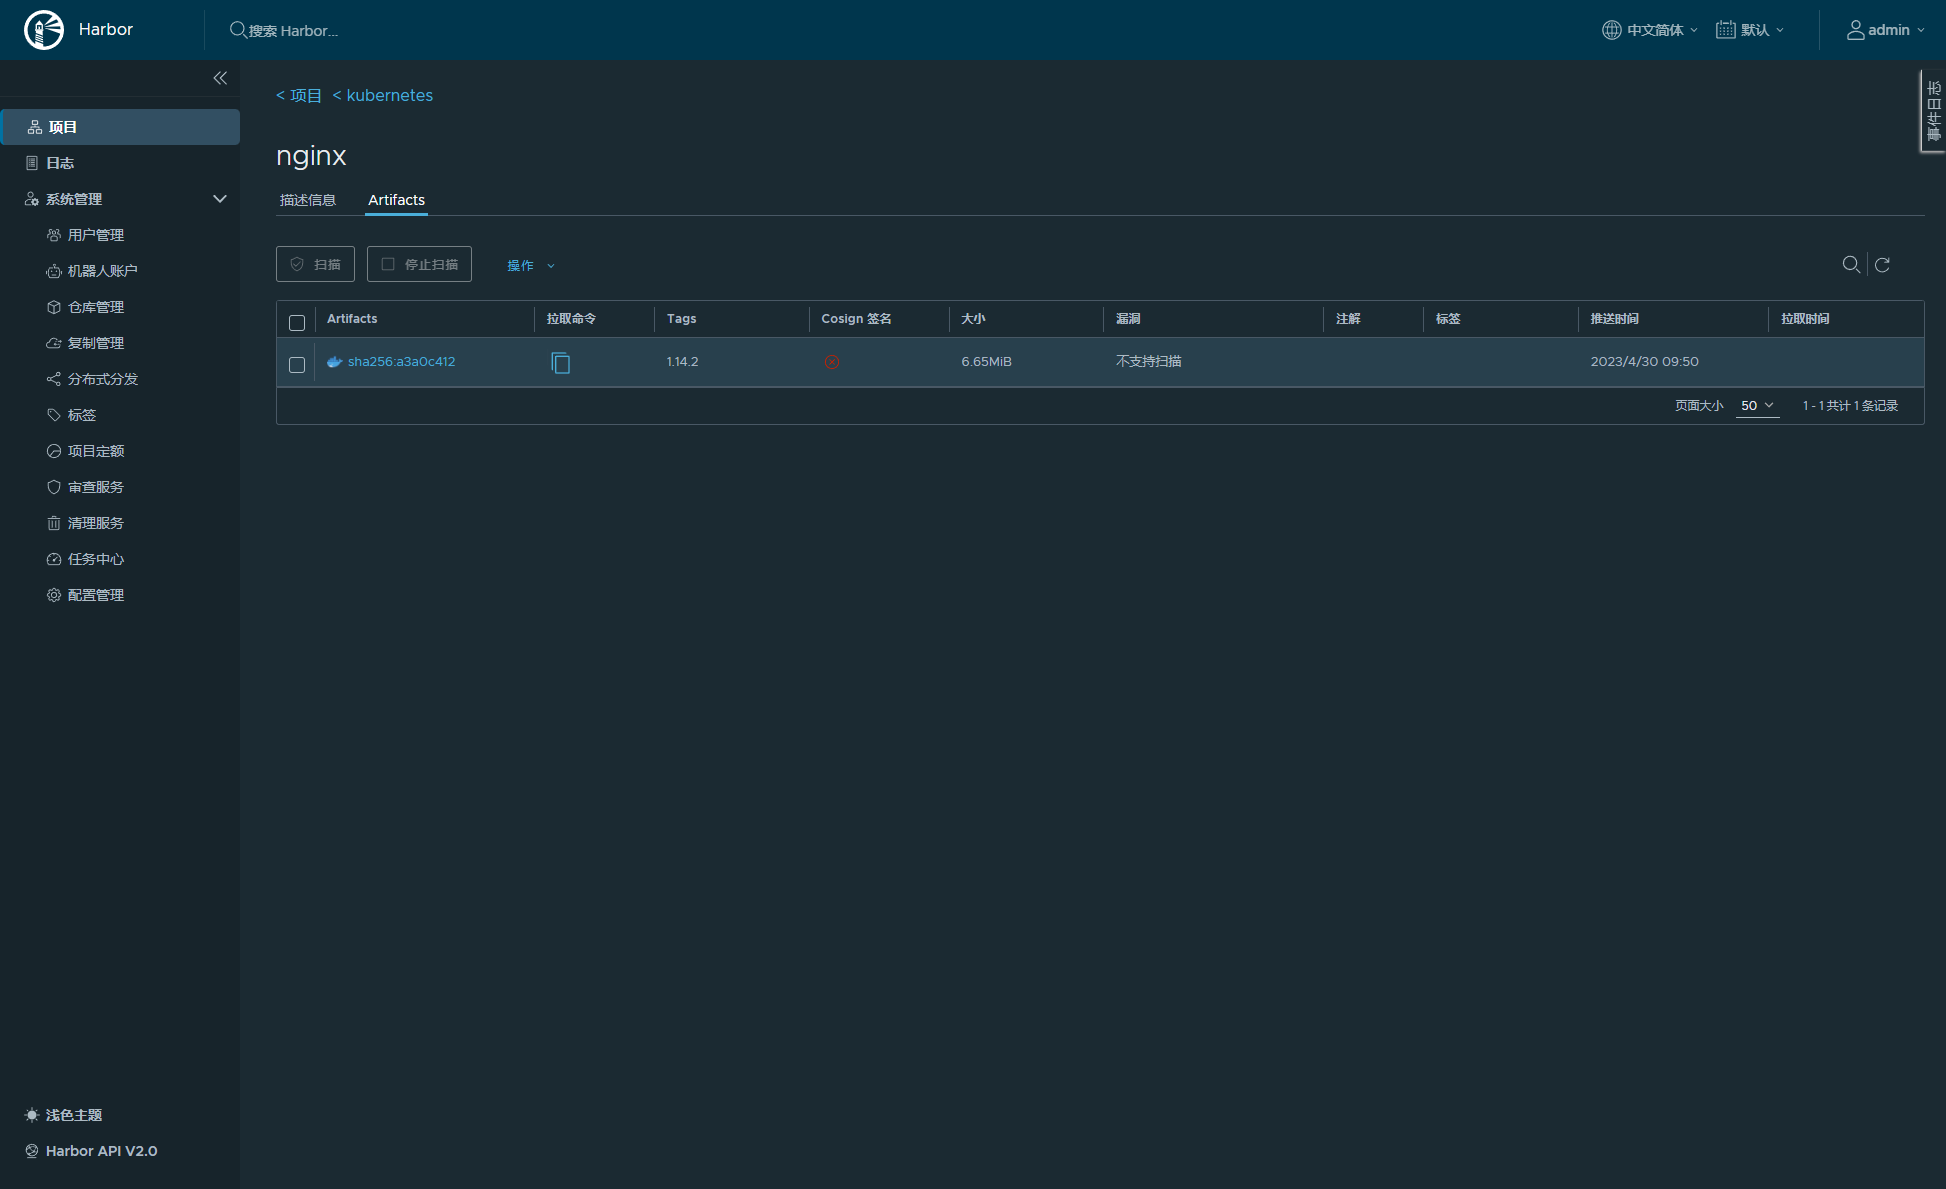Open the event log side panel tab
The image size is (1946, 1189).
click(1933, 111)
